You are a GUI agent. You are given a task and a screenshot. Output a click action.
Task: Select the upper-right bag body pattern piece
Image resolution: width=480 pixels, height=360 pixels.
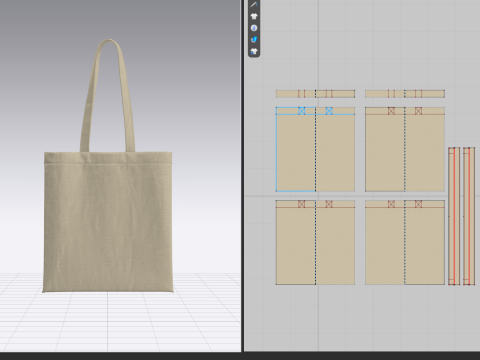tap(405, 149)
